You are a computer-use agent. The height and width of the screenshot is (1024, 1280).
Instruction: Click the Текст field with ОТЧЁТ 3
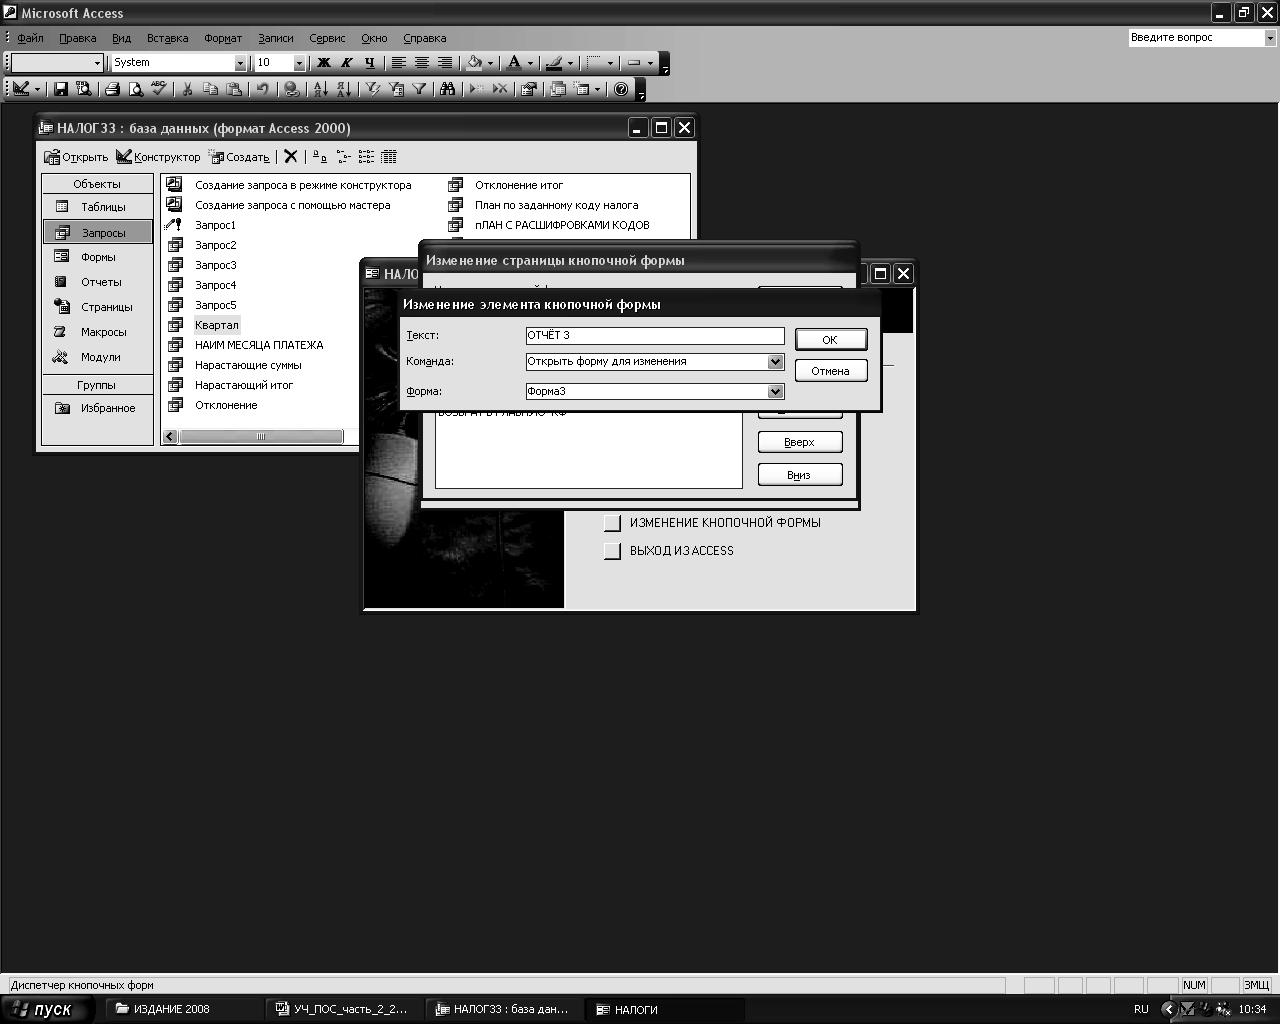pyautogui.click(x=655, y=336)
